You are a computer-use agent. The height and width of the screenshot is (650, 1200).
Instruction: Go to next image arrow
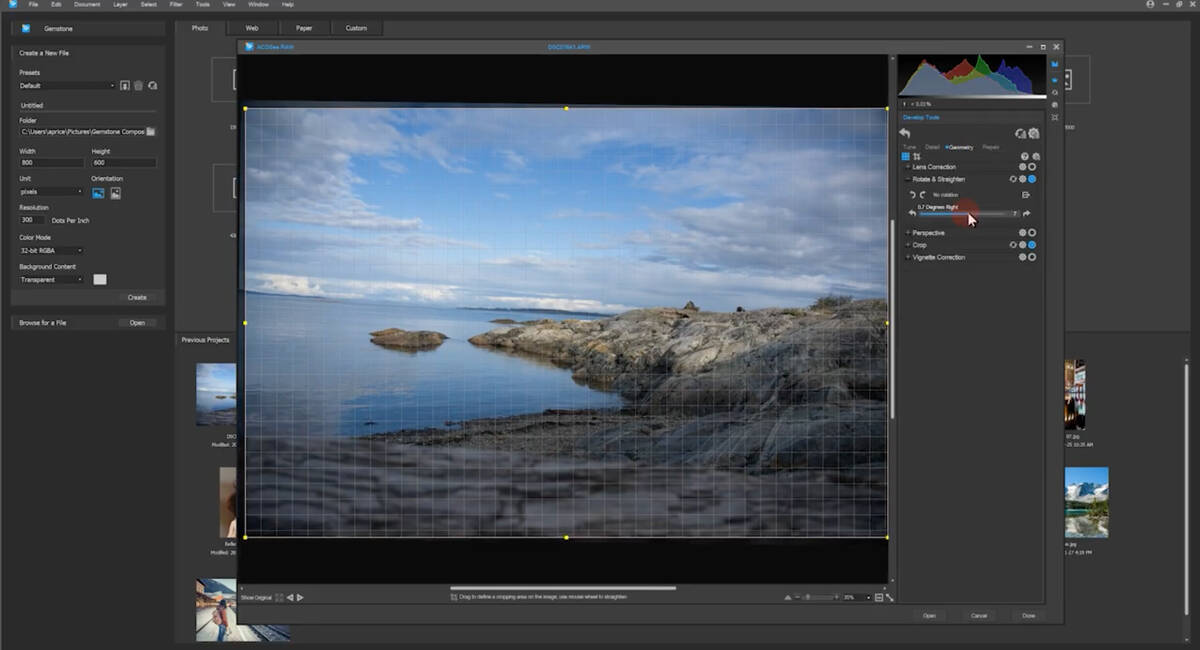point(300,597)
